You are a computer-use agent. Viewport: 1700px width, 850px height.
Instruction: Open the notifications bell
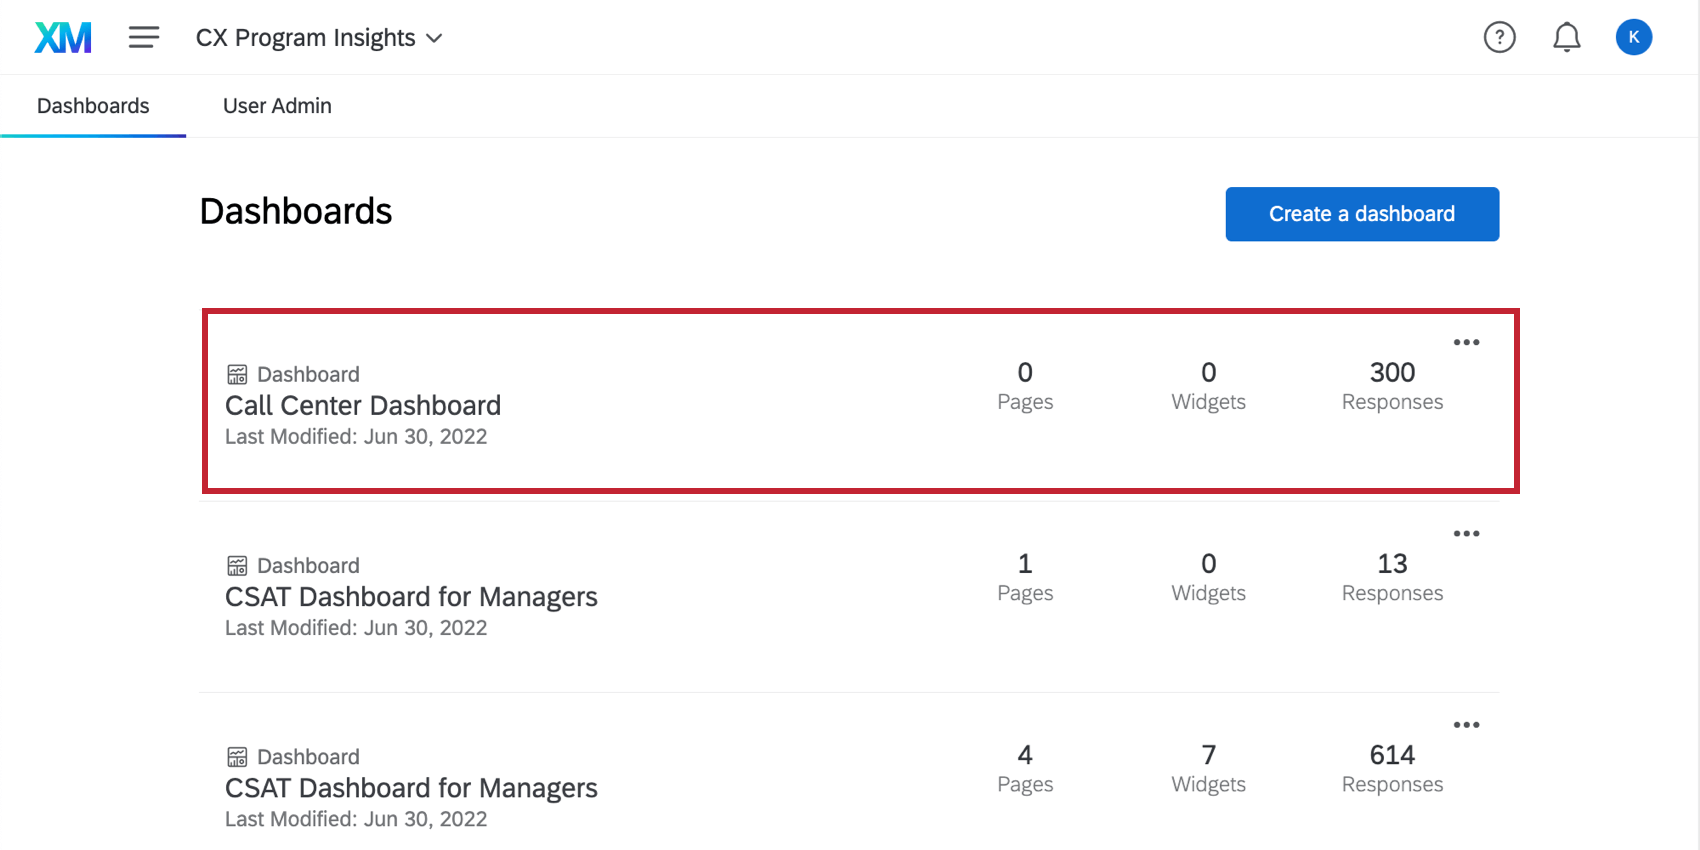pyautogui.click(x=1566, y=38)
